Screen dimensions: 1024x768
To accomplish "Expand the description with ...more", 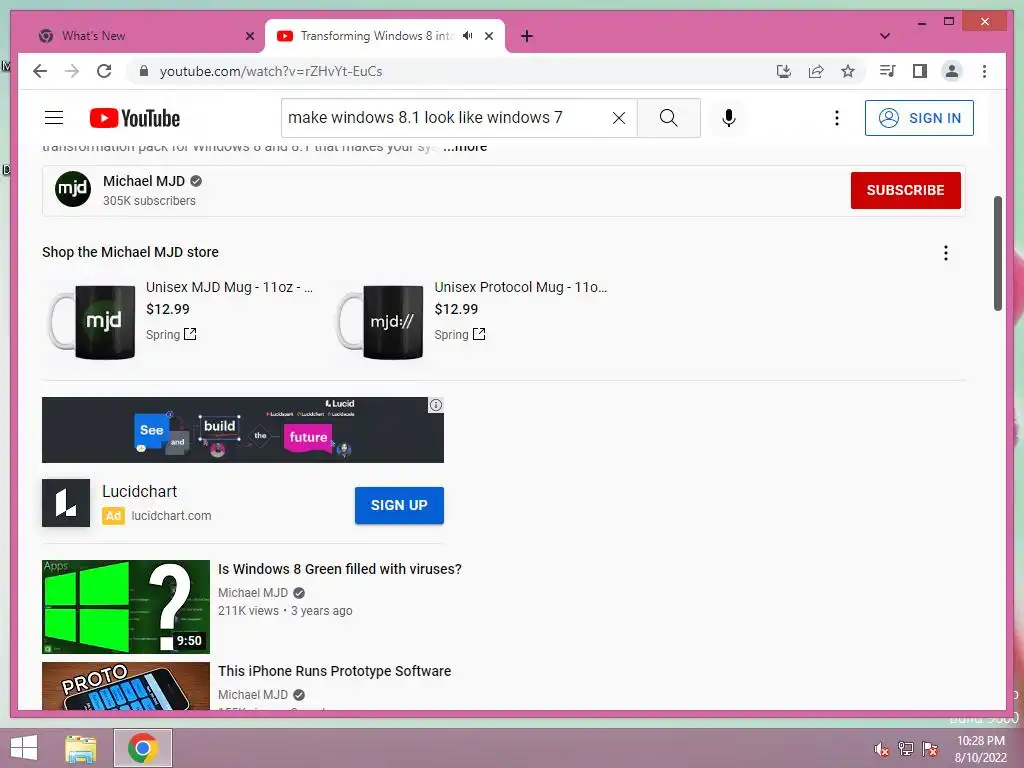I will (x=465, y=147).
